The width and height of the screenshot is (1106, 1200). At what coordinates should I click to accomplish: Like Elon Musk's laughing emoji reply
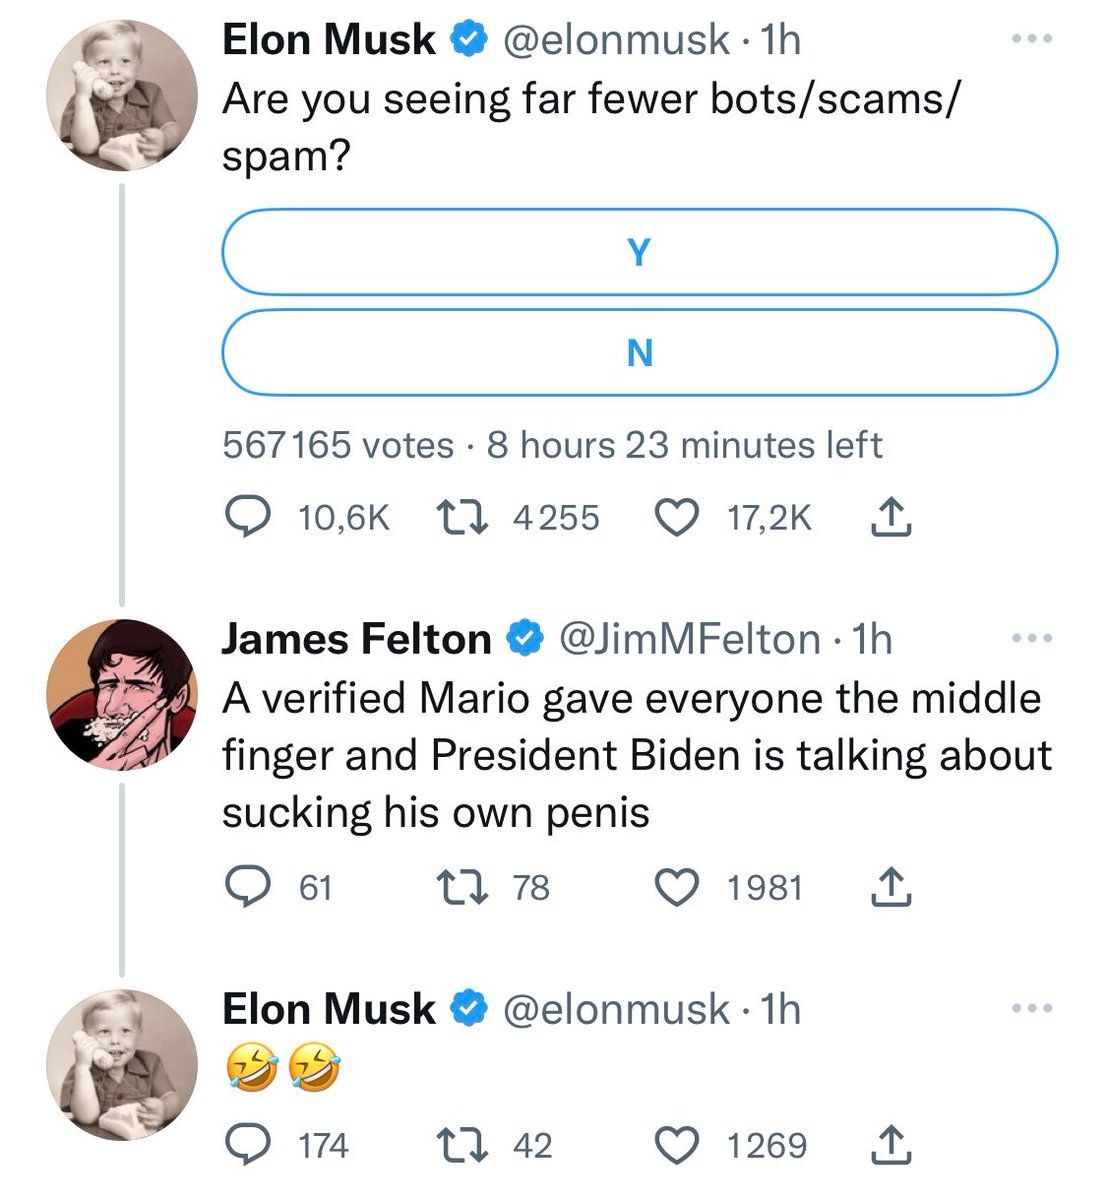[x=676, y=1145]
